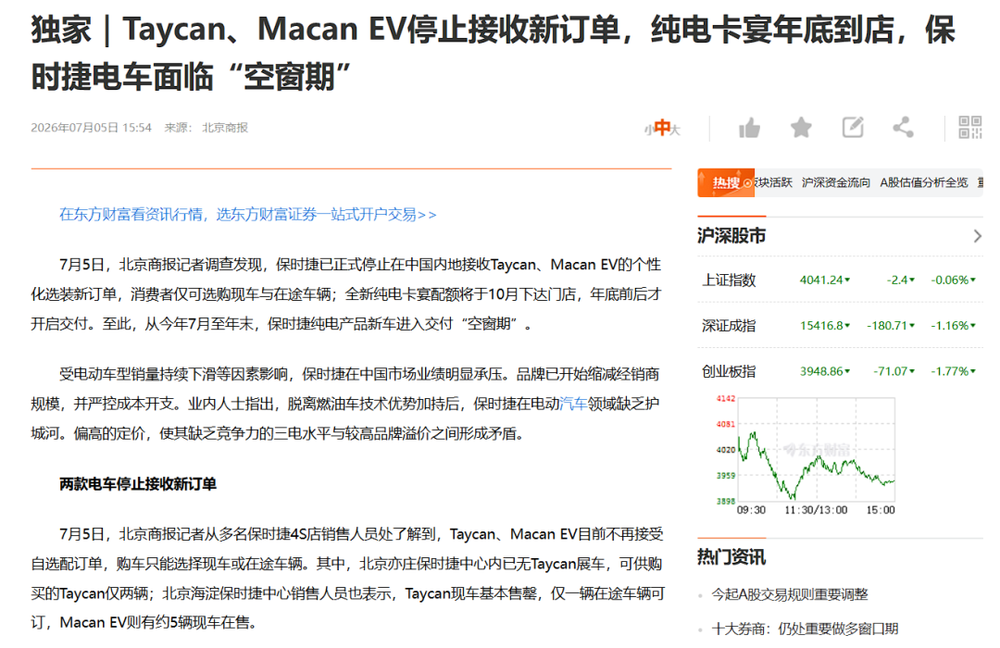
Task: Open comment via pencil-edit icon
Action: pos(853,128)
